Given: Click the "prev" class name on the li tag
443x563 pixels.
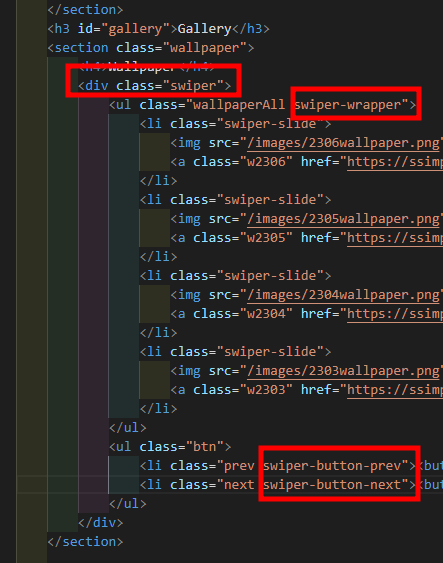Looking at the screenshot, I should pyautogui.click(x=239, y=466).
